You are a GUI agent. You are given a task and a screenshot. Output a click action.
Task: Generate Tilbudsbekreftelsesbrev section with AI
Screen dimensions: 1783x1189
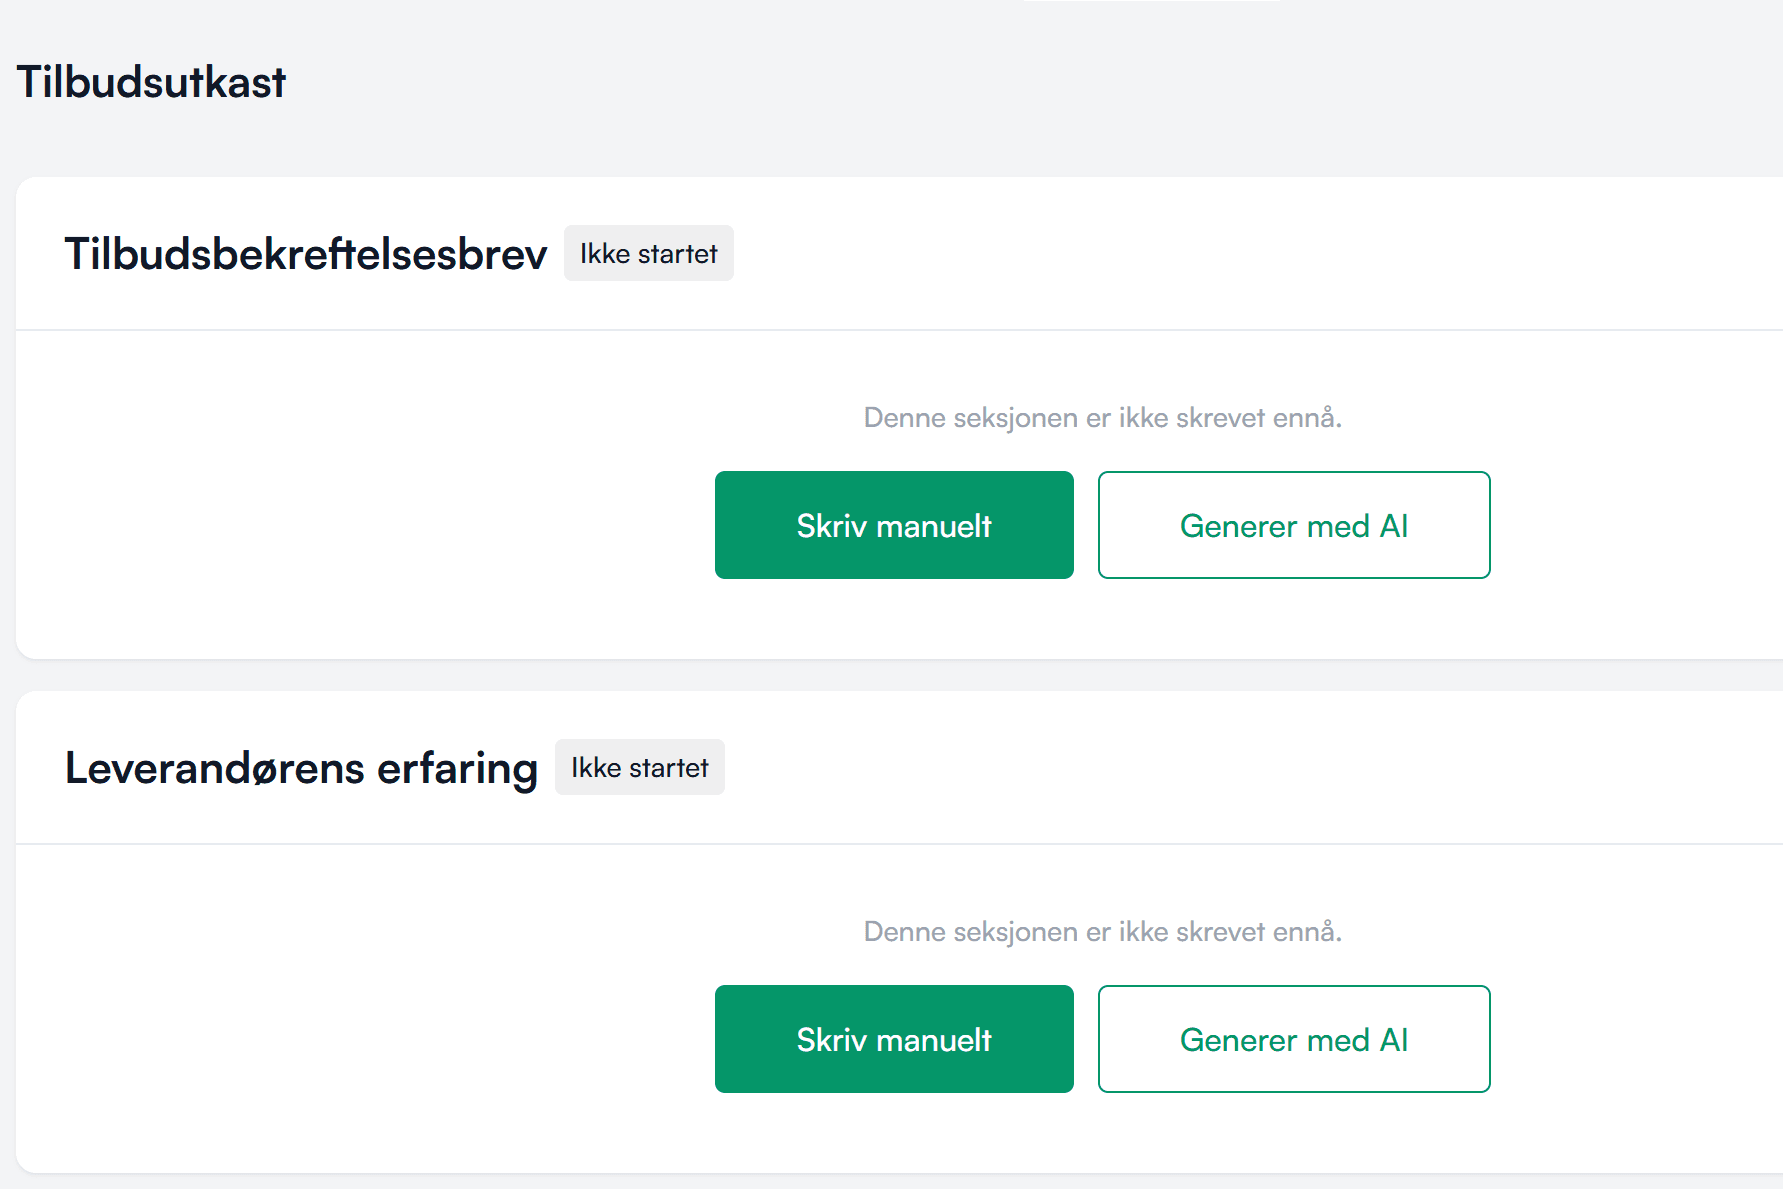click(x=1294, y=525)
